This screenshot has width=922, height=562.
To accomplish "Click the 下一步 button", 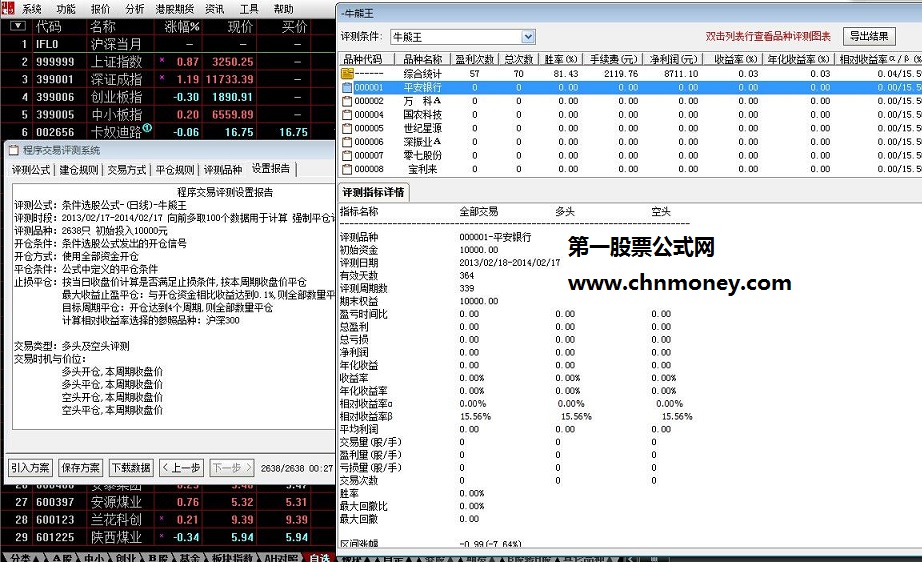I will tap(232, 468).
